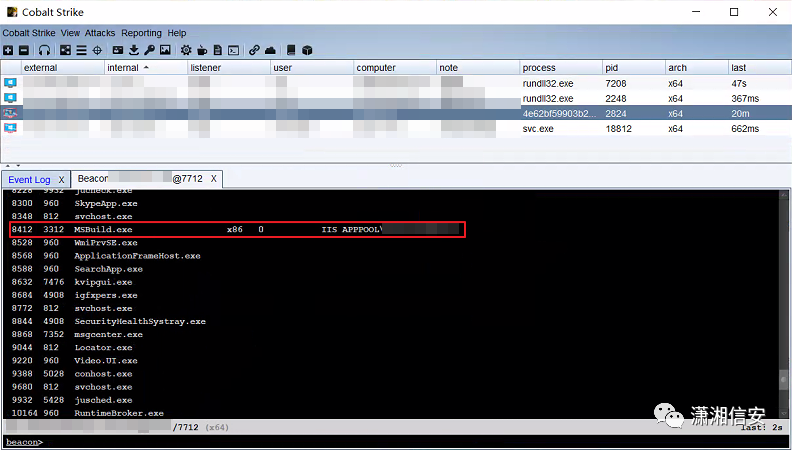
Task: Open scripted web delivery terminal icon
Action: (233, 50)
